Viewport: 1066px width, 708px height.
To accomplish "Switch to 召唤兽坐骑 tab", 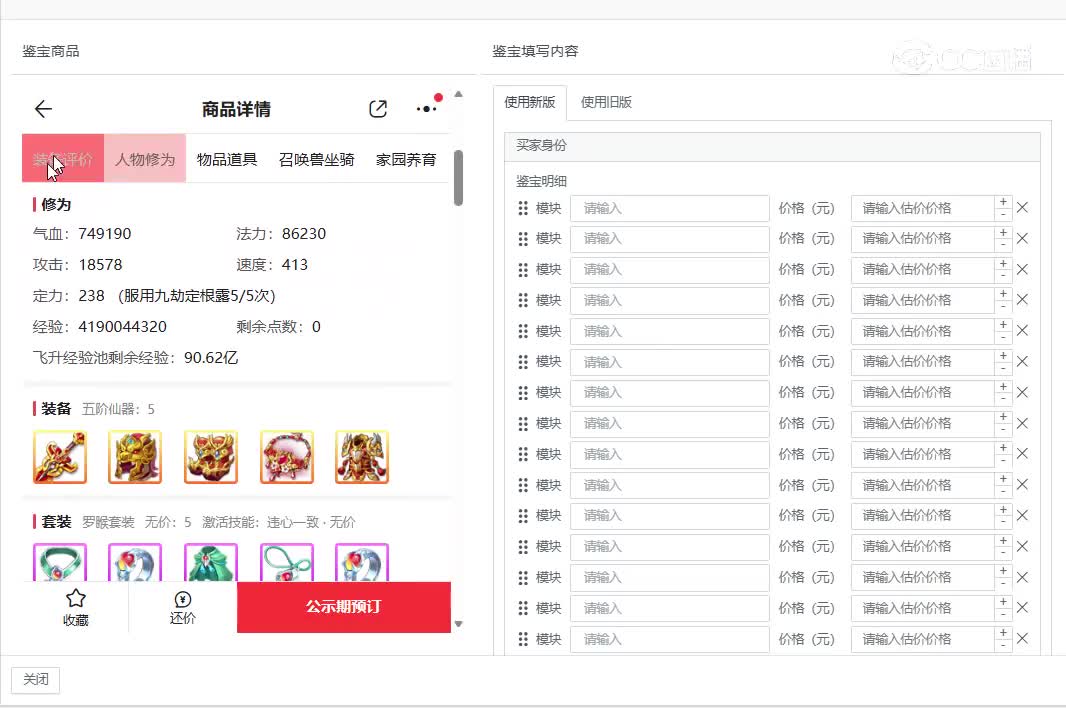I will pyautogui.click(x=316, y=159).
